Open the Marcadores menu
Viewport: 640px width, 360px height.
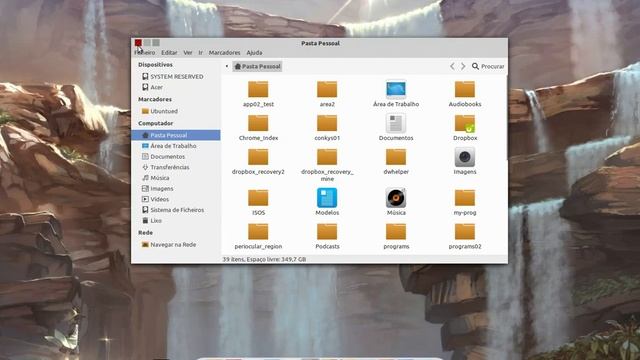click(224, 53)
